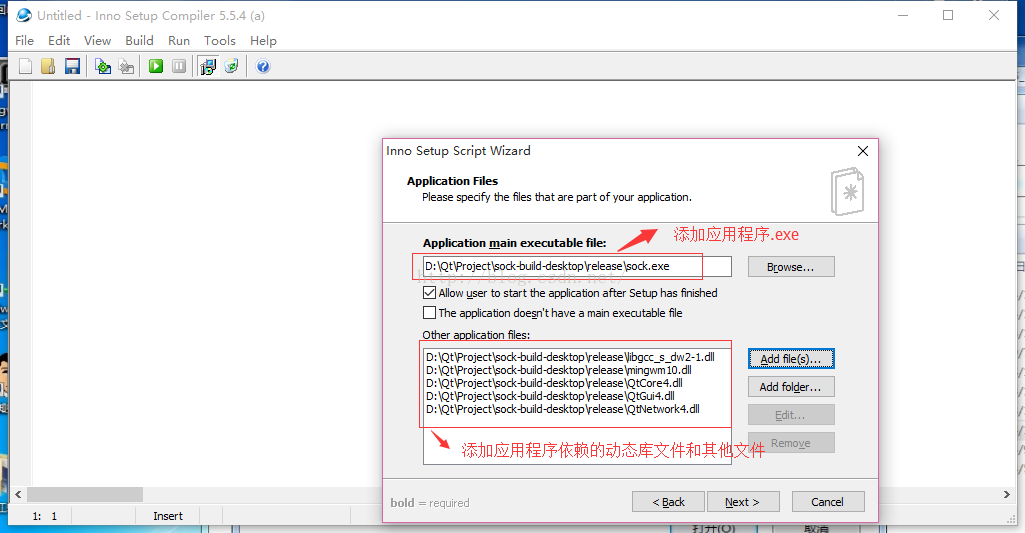Click the Target Setup toolbar icon

tap(208, 66)
